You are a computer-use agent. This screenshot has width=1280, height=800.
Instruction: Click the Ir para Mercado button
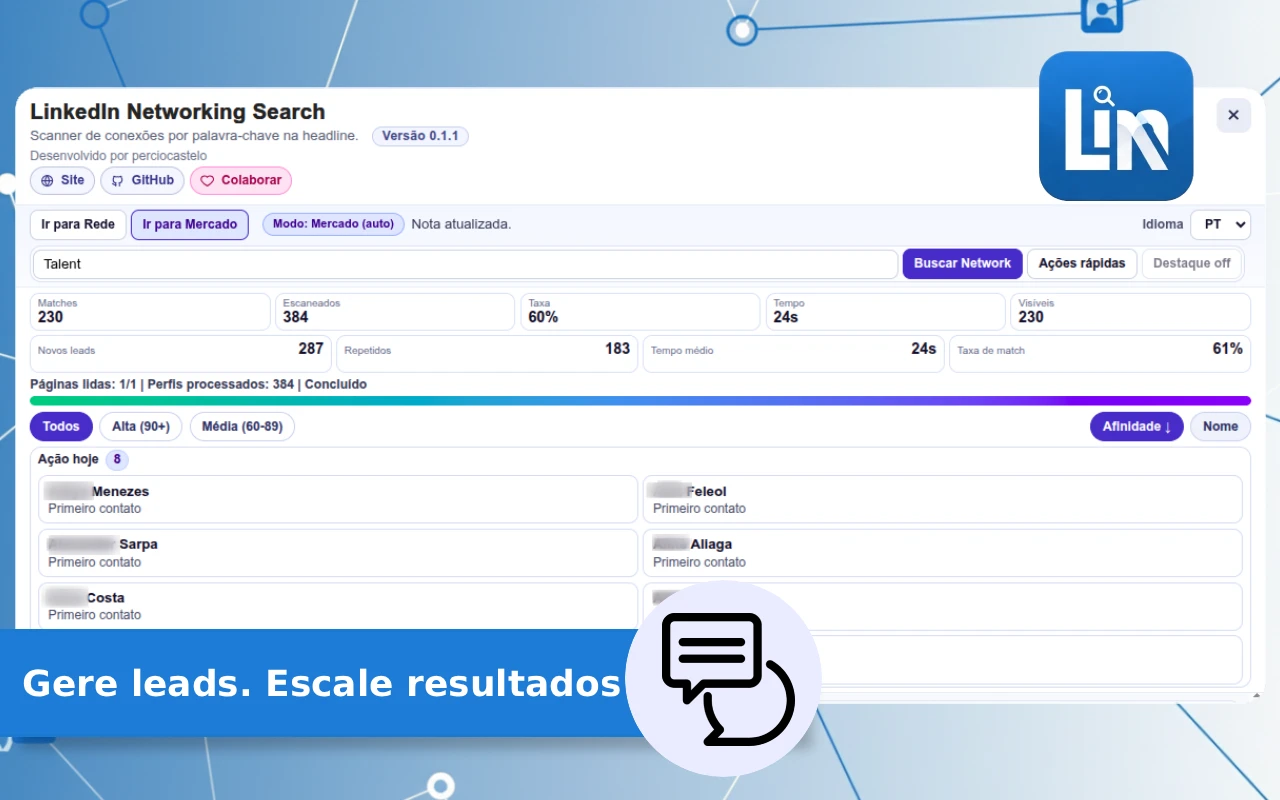coord(189,225)
